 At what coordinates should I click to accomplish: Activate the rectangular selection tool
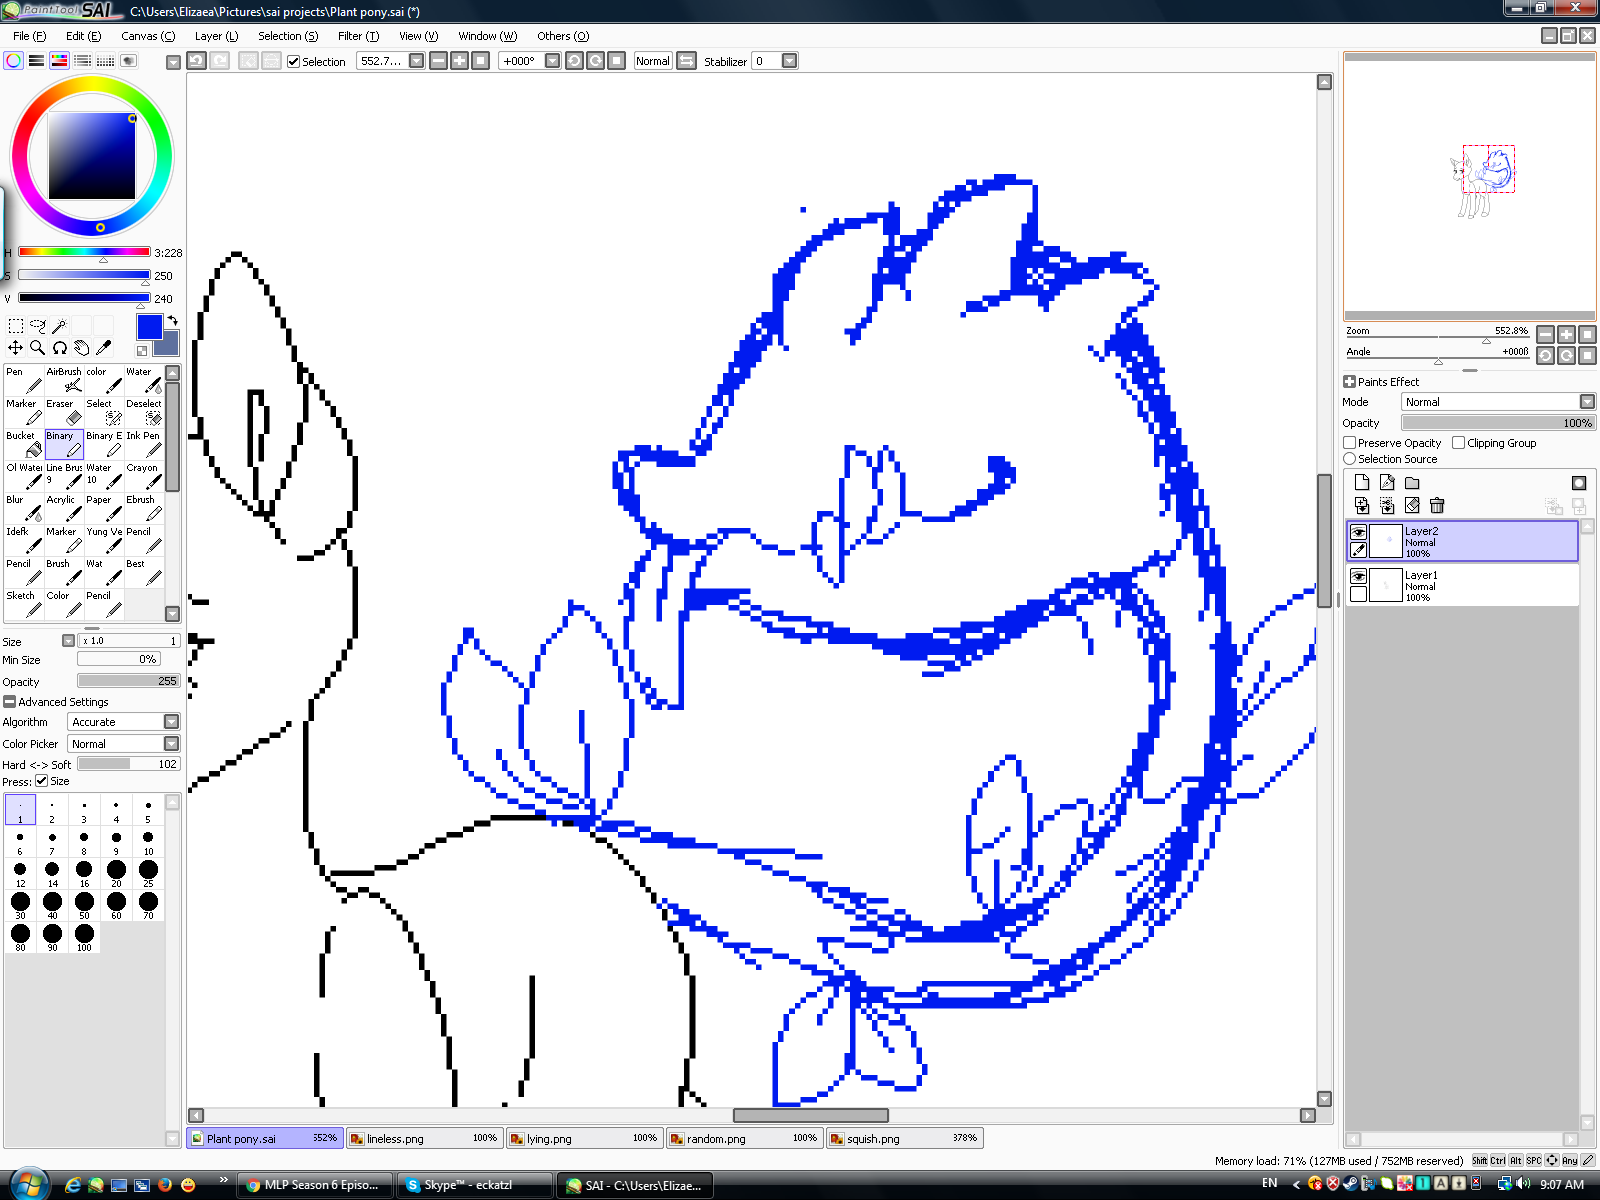16,326
